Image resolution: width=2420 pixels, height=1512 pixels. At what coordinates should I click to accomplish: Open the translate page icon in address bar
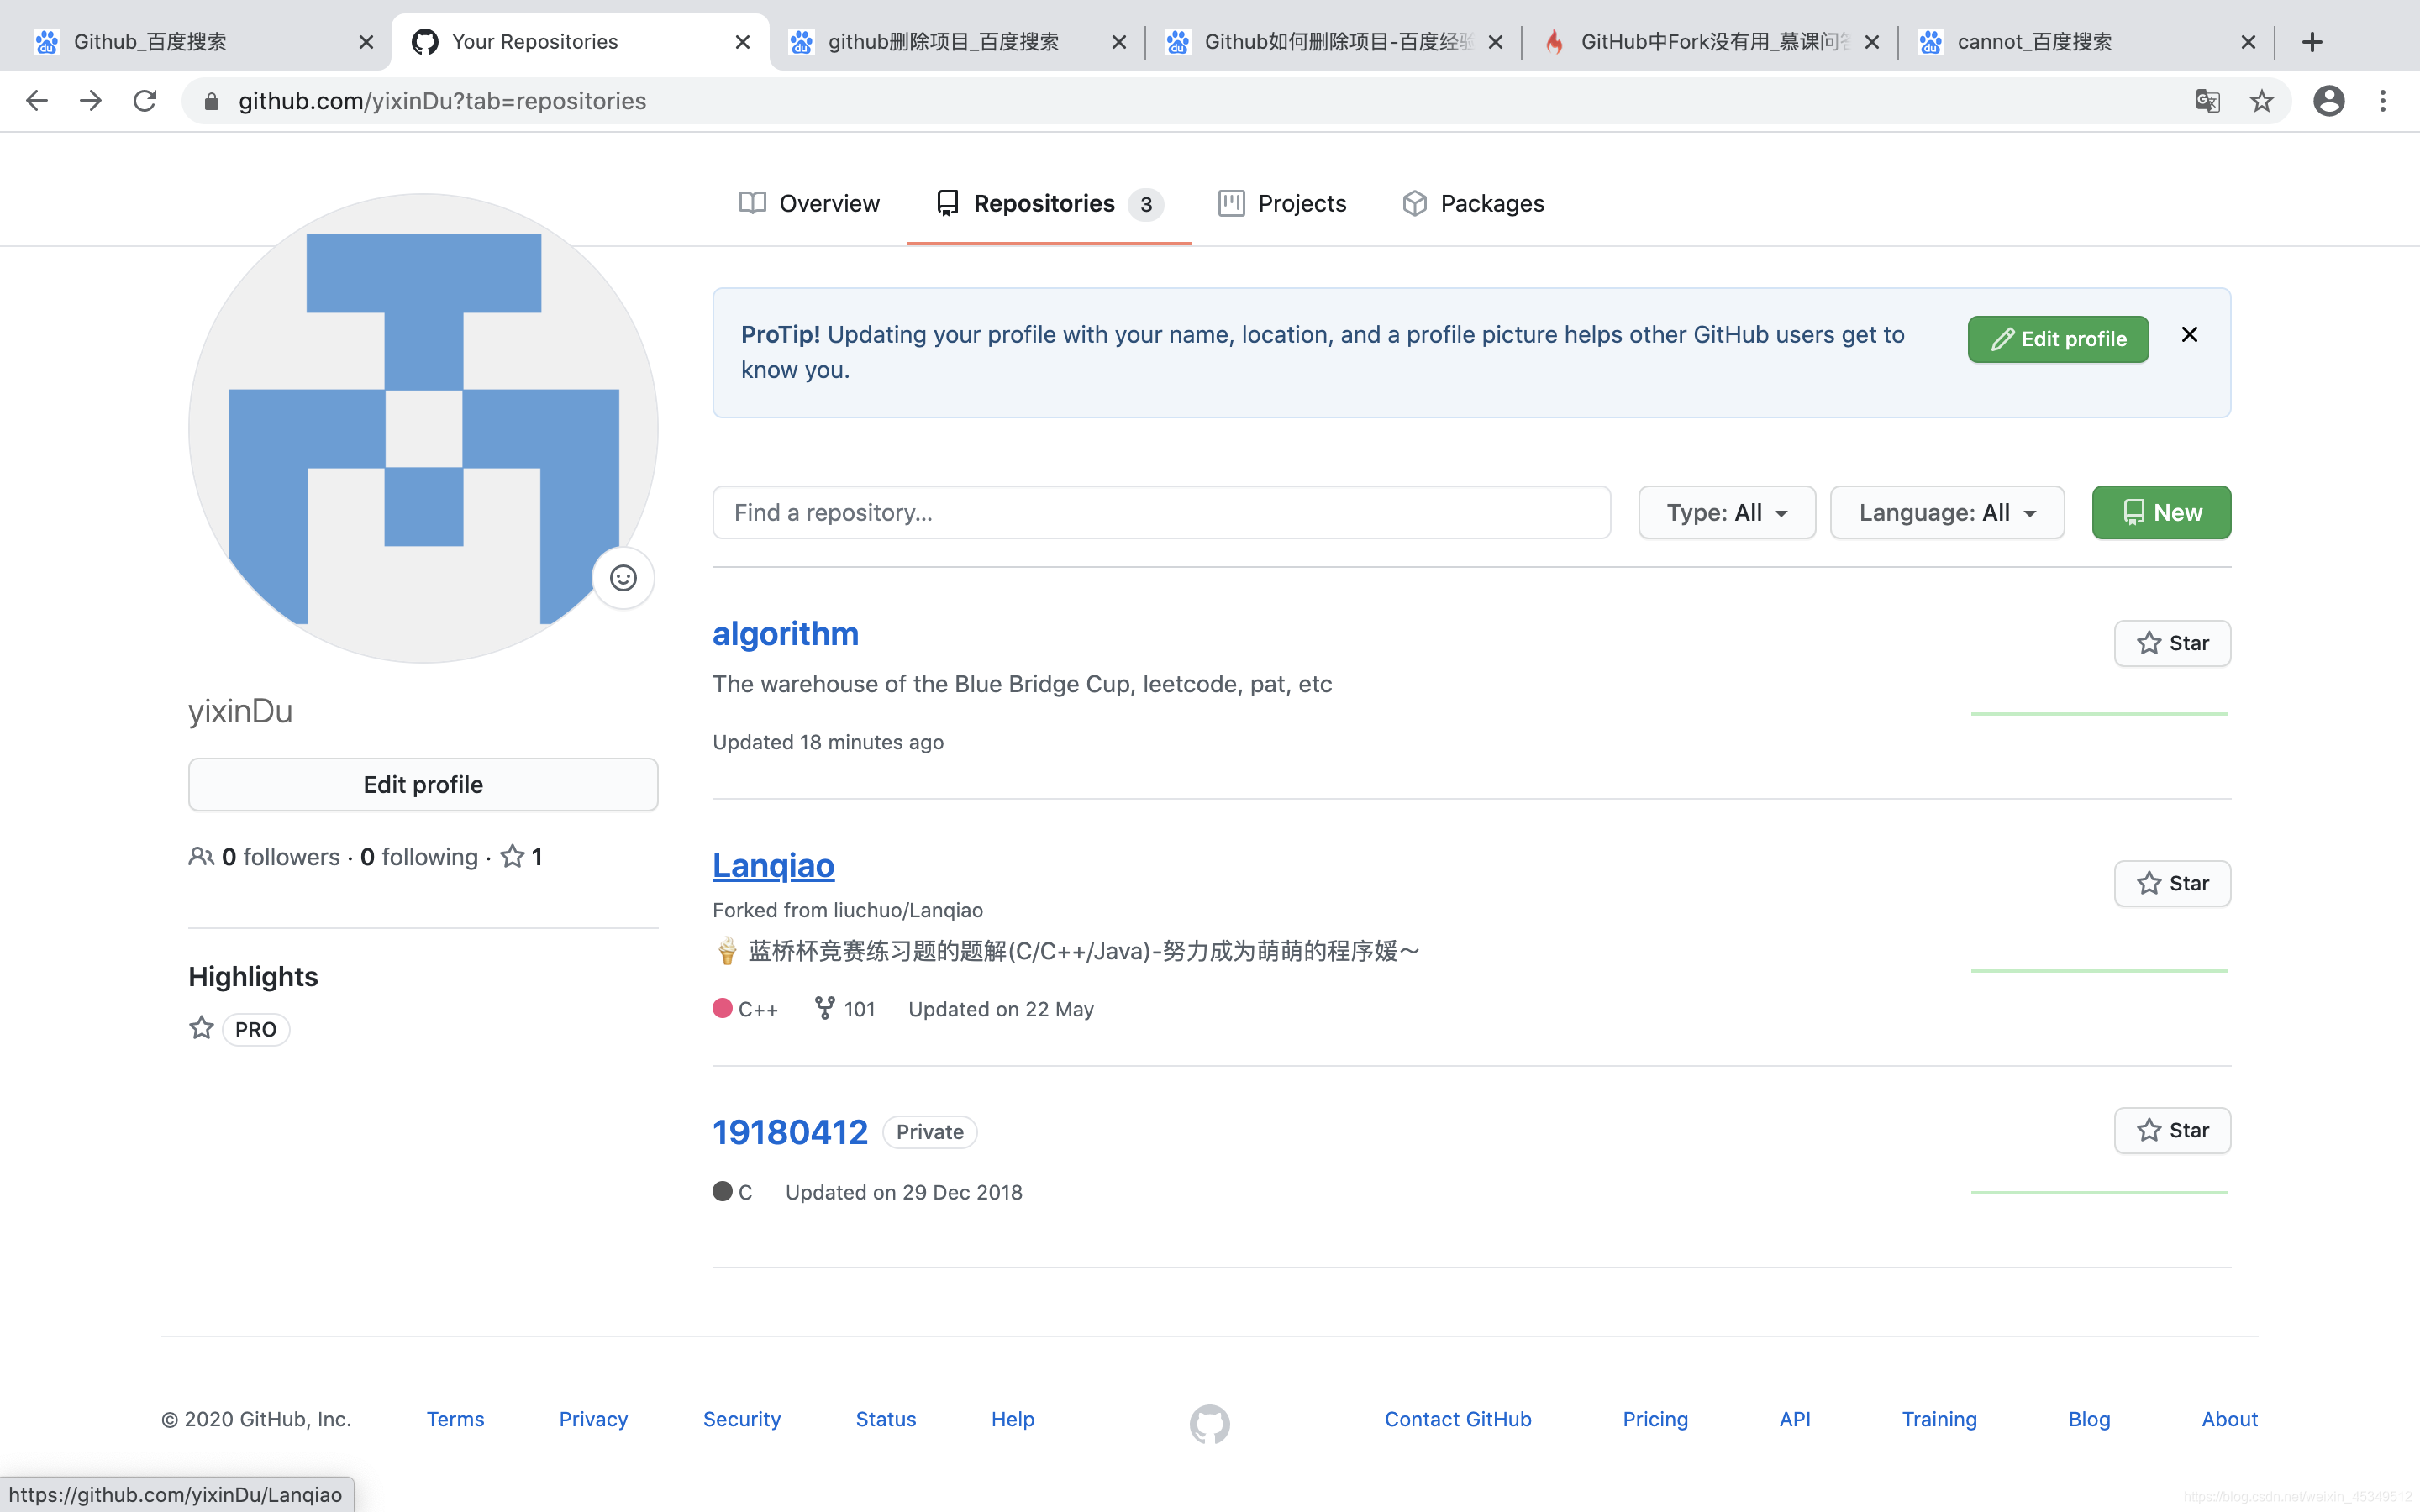2208,101
